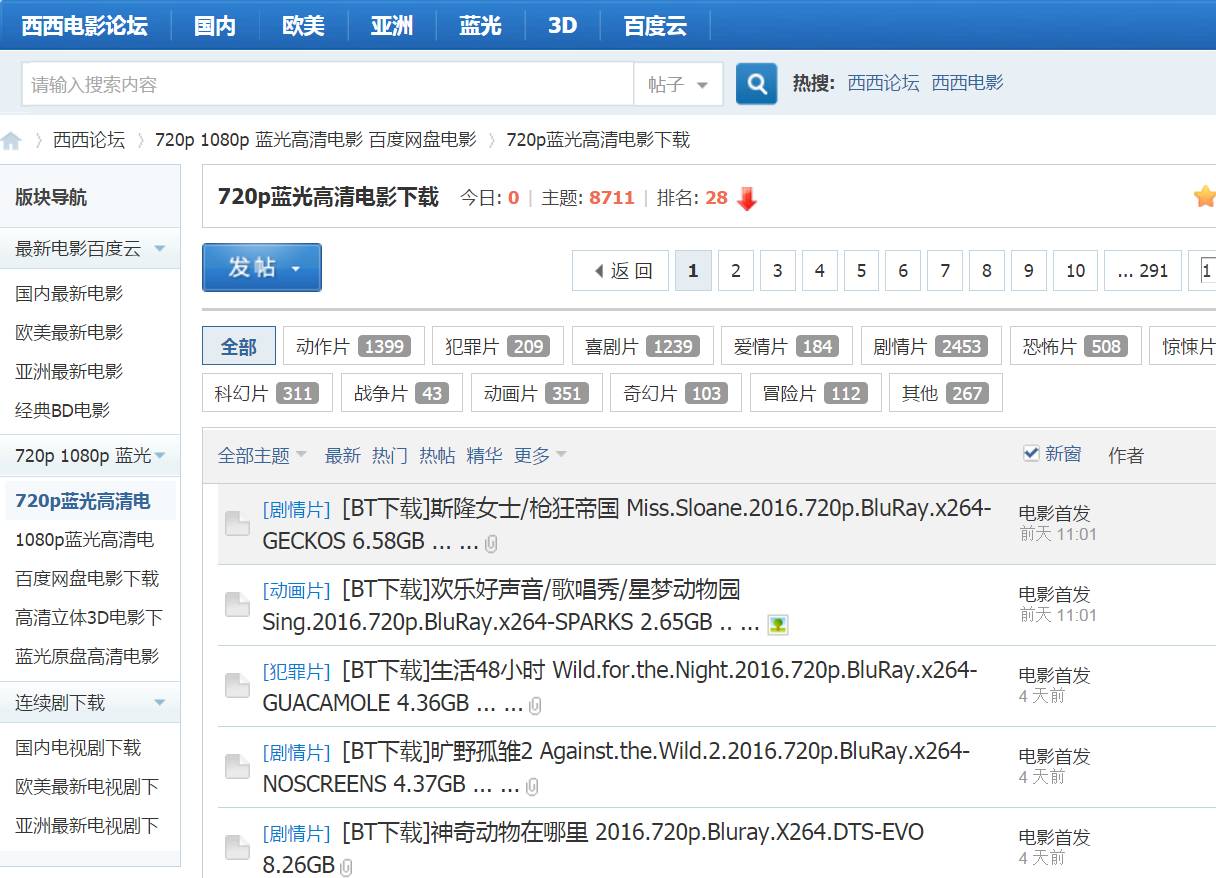
Task: Click the blue search magnifier icon
Action: [x=756, y=83]
